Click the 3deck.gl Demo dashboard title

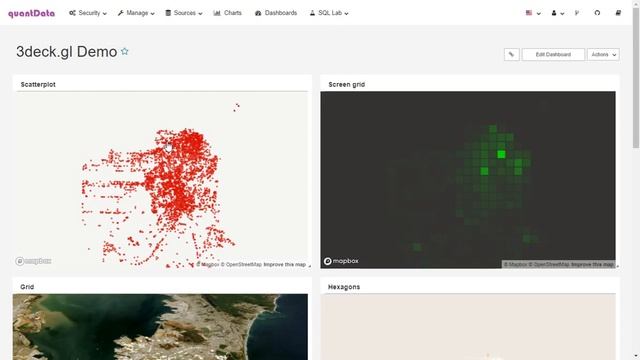pyautogui.click(x=67, y=52)
